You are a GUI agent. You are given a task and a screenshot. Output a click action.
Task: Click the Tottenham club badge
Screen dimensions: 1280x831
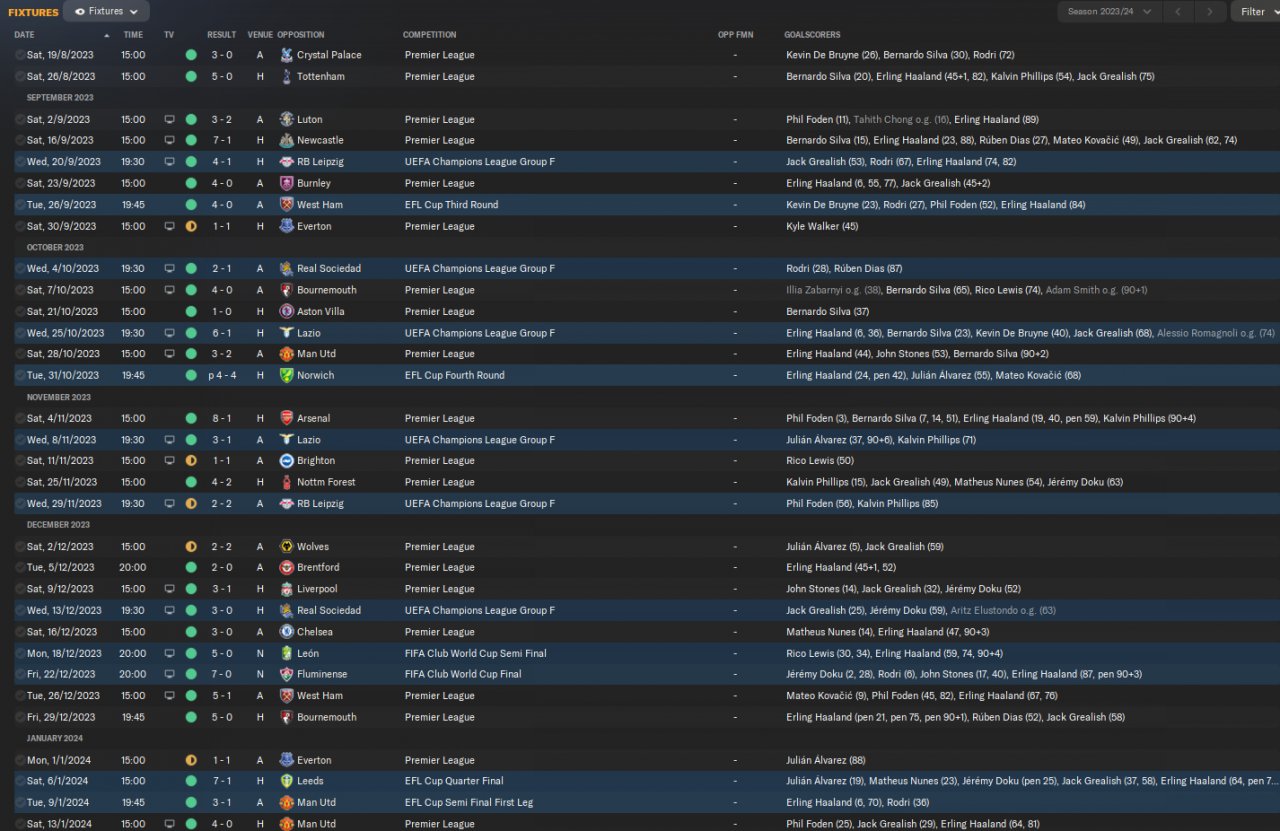click(x=287, y=76)
